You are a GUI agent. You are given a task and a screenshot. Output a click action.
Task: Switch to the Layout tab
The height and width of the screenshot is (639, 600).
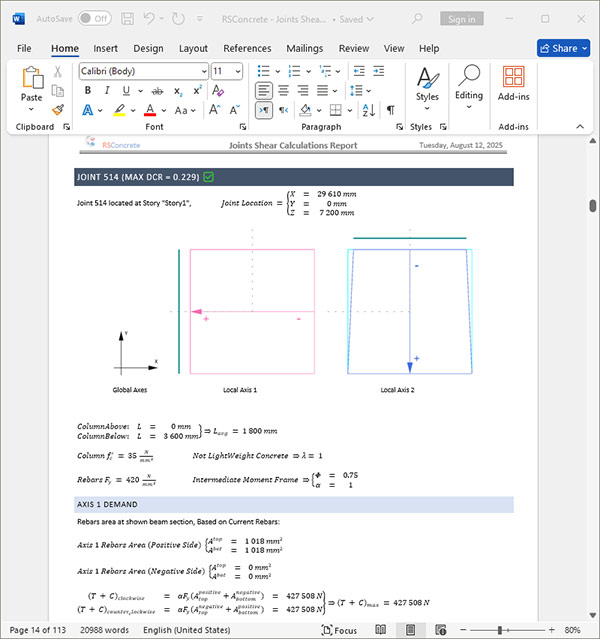pyautogui.click(x=193, y=48)
